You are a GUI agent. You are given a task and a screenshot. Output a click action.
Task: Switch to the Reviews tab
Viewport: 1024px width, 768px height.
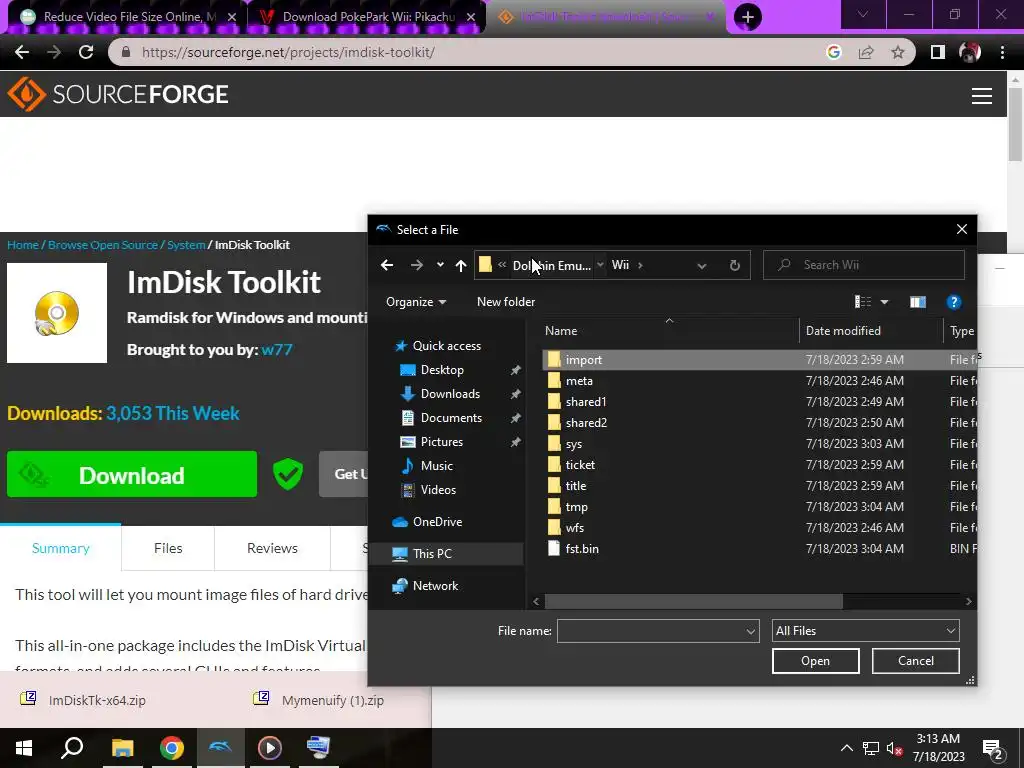[272, 548]
